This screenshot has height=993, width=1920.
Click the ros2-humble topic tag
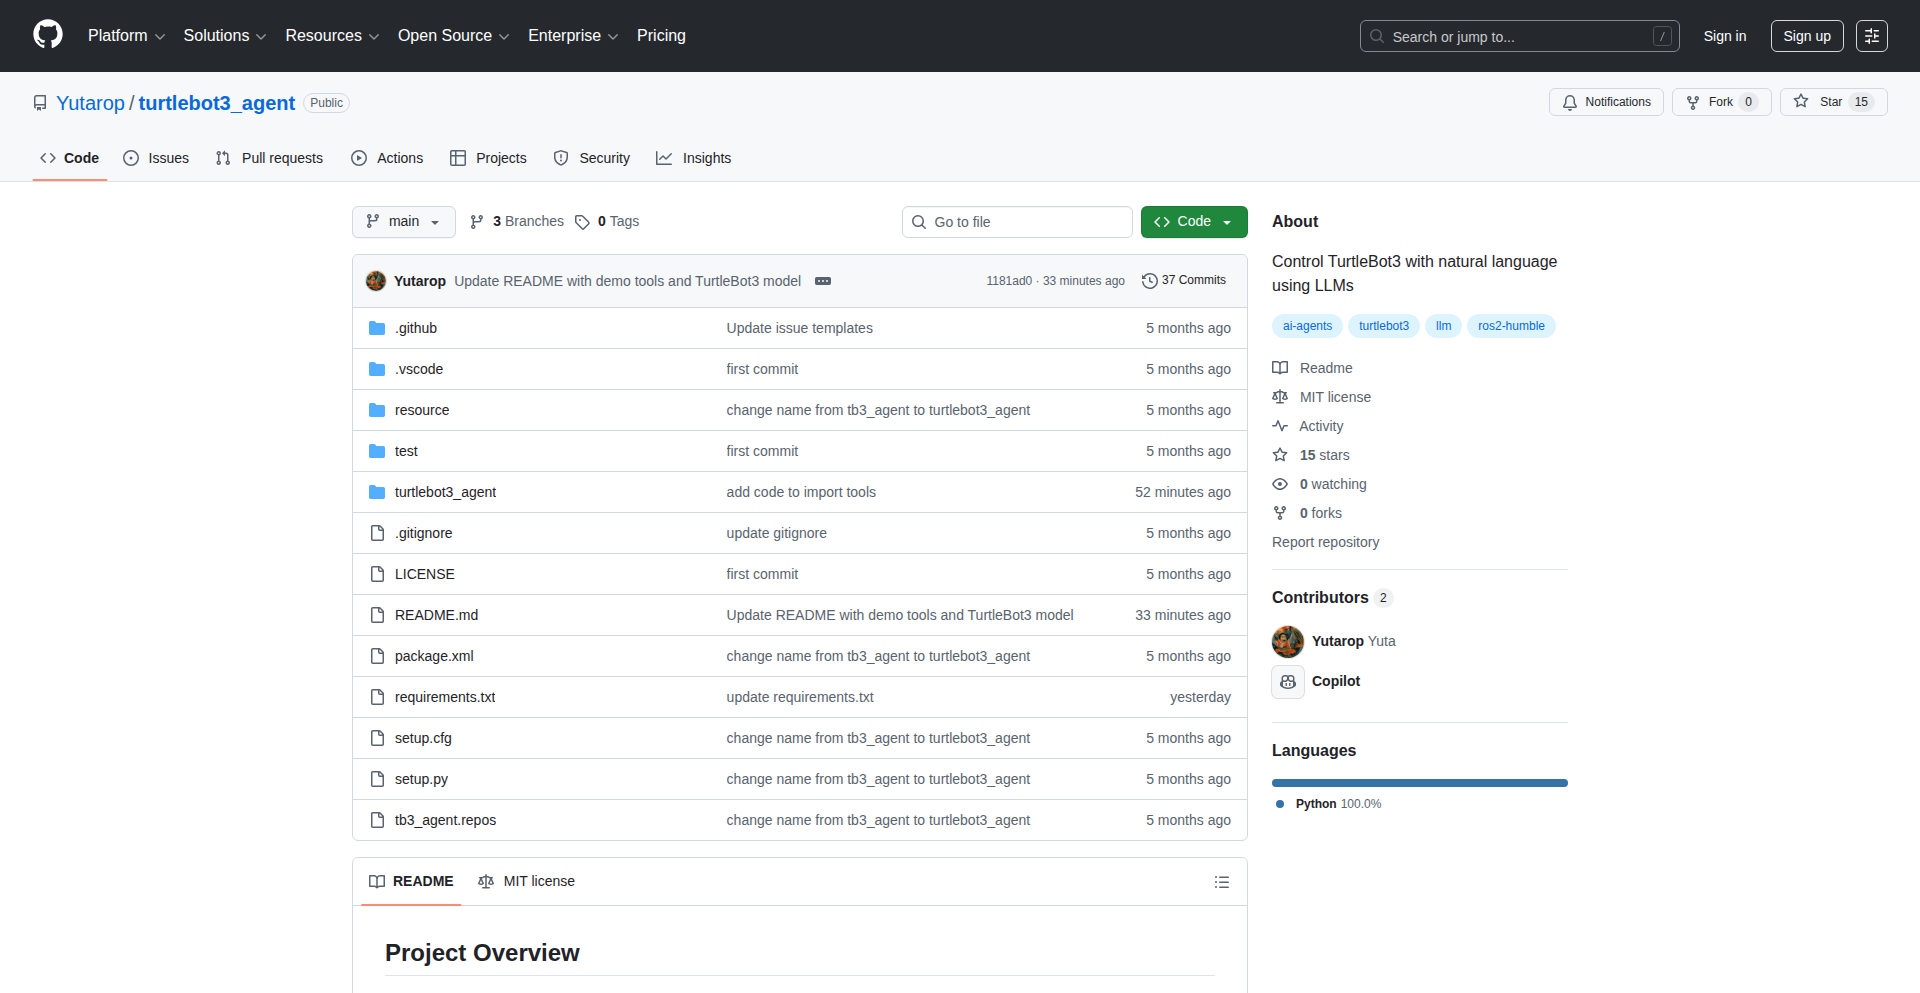pos(1510,326)
